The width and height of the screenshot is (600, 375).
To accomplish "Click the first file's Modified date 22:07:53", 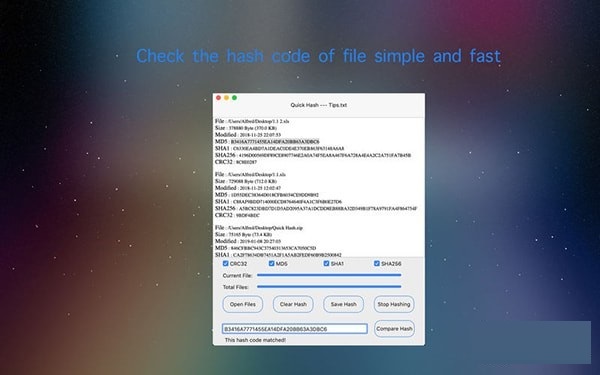I will tap(248, 135).
